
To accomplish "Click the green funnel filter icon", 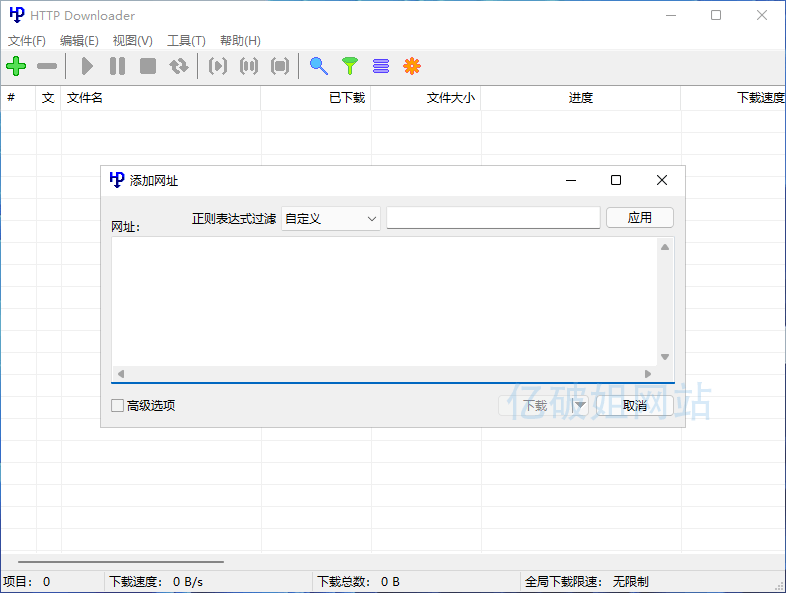I will coord(350,66).
